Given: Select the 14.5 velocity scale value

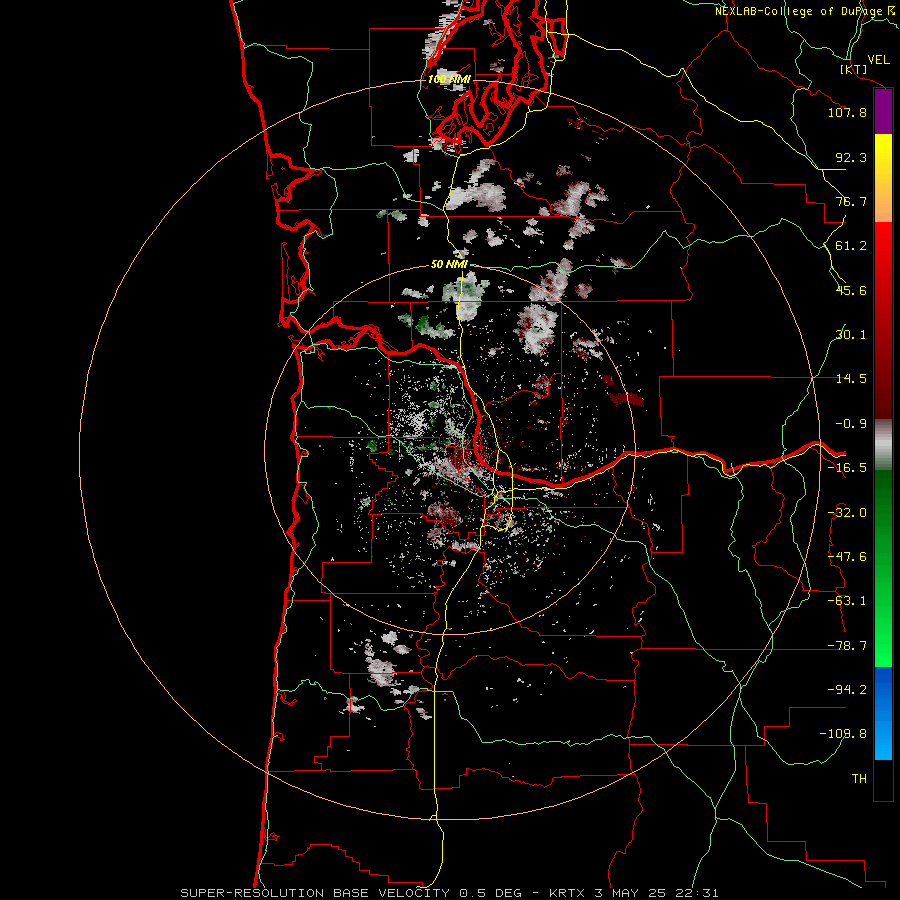Looking at the screenshot, I should (x=851, y=379).
